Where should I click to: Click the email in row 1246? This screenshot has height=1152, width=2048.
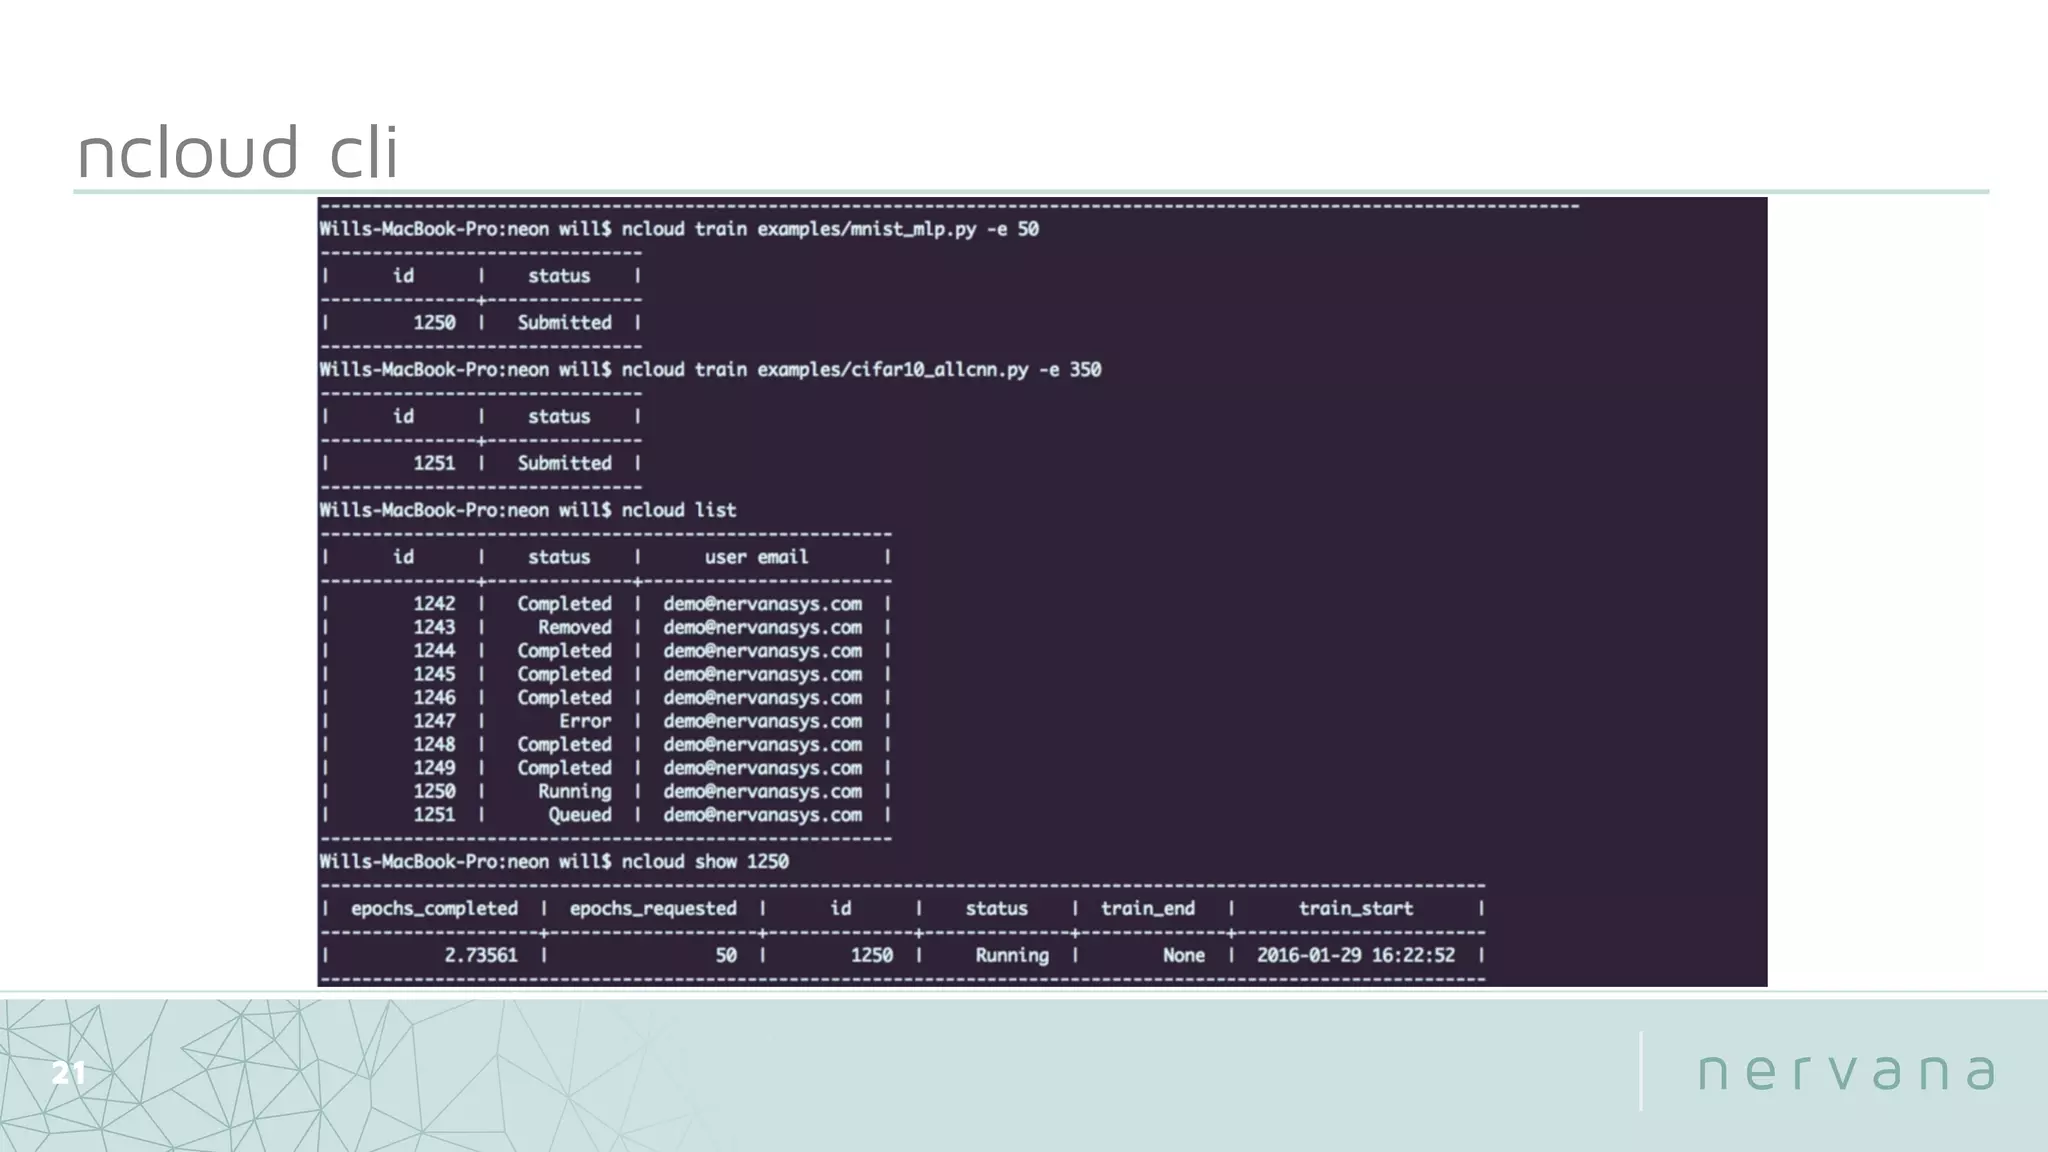click(x=762, y=698)
